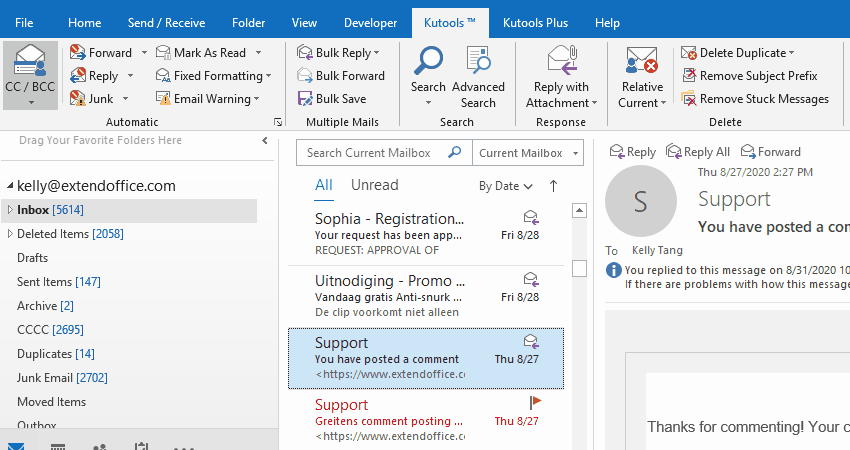Switch to the Home tab
Screen dimensions: 850x450
[85, 23]
